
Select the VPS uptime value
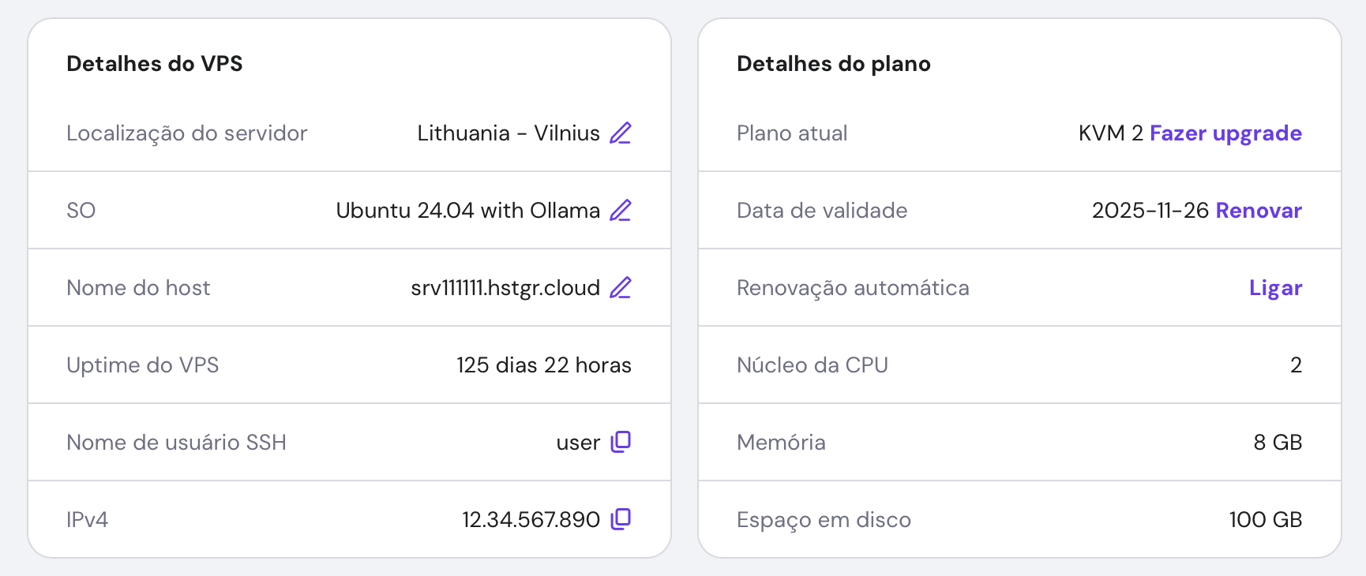[542, 364]
